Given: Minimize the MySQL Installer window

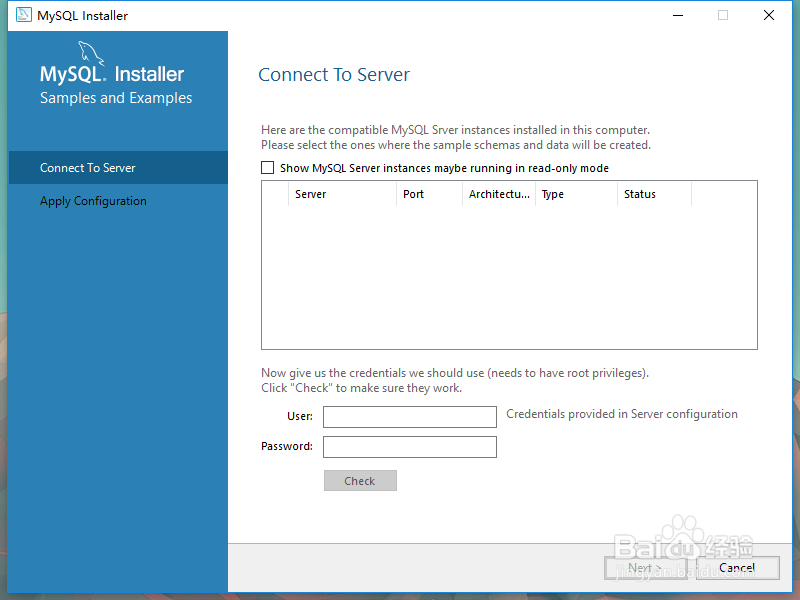Looking at the screenshot, I should point(678,15).
